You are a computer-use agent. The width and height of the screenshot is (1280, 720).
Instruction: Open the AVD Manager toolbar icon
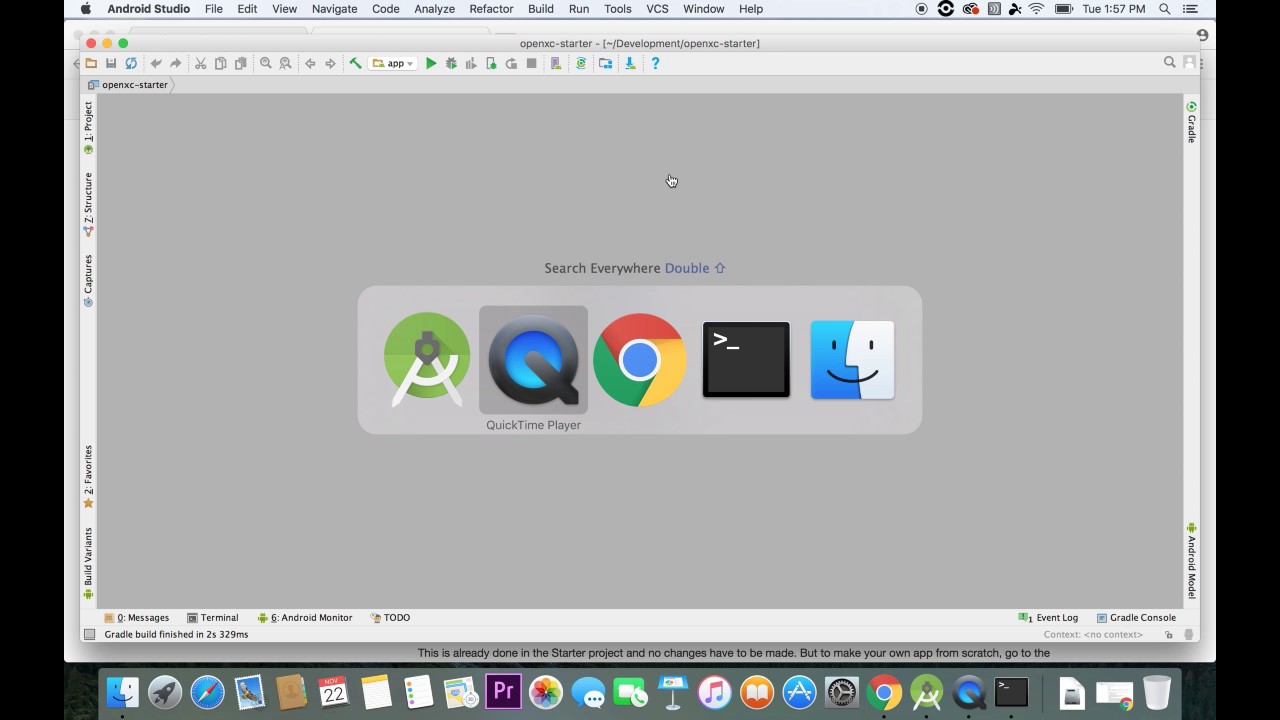tap(556, 63)
